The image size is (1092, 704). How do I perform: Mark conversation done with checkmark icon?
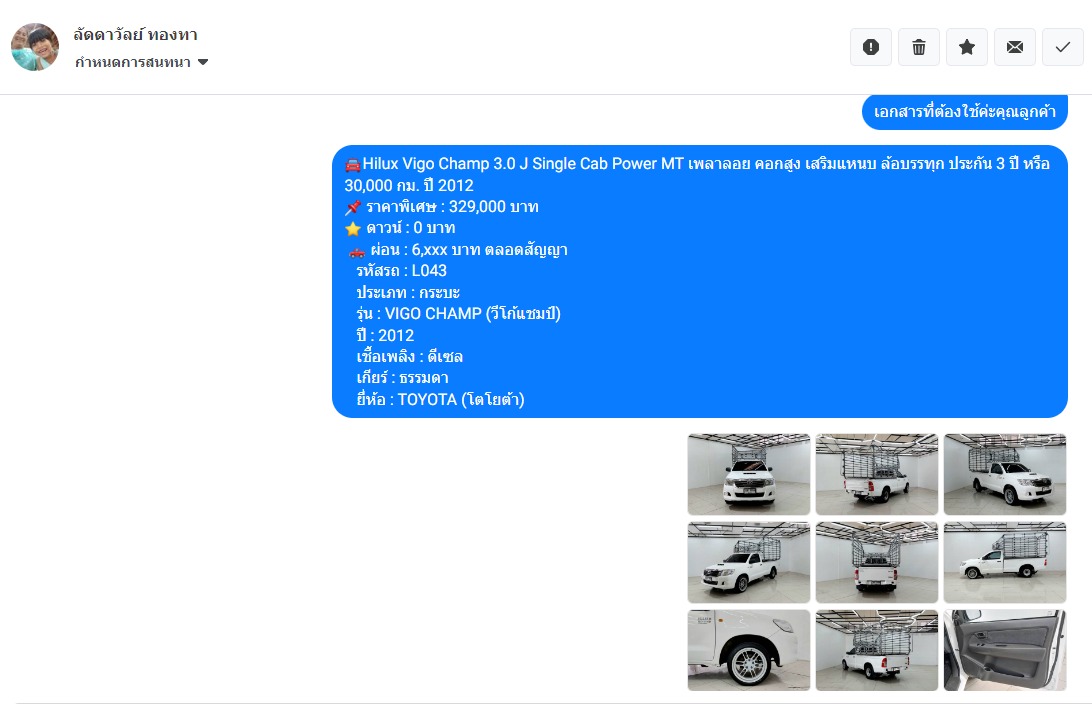point(1063,47)
